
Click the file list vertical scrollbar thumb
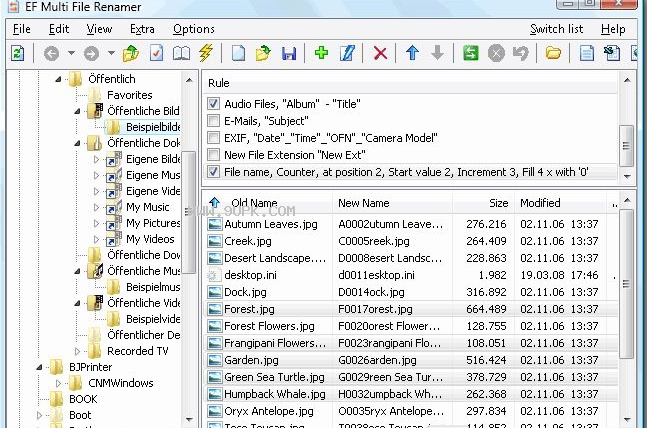coord(626,284)
